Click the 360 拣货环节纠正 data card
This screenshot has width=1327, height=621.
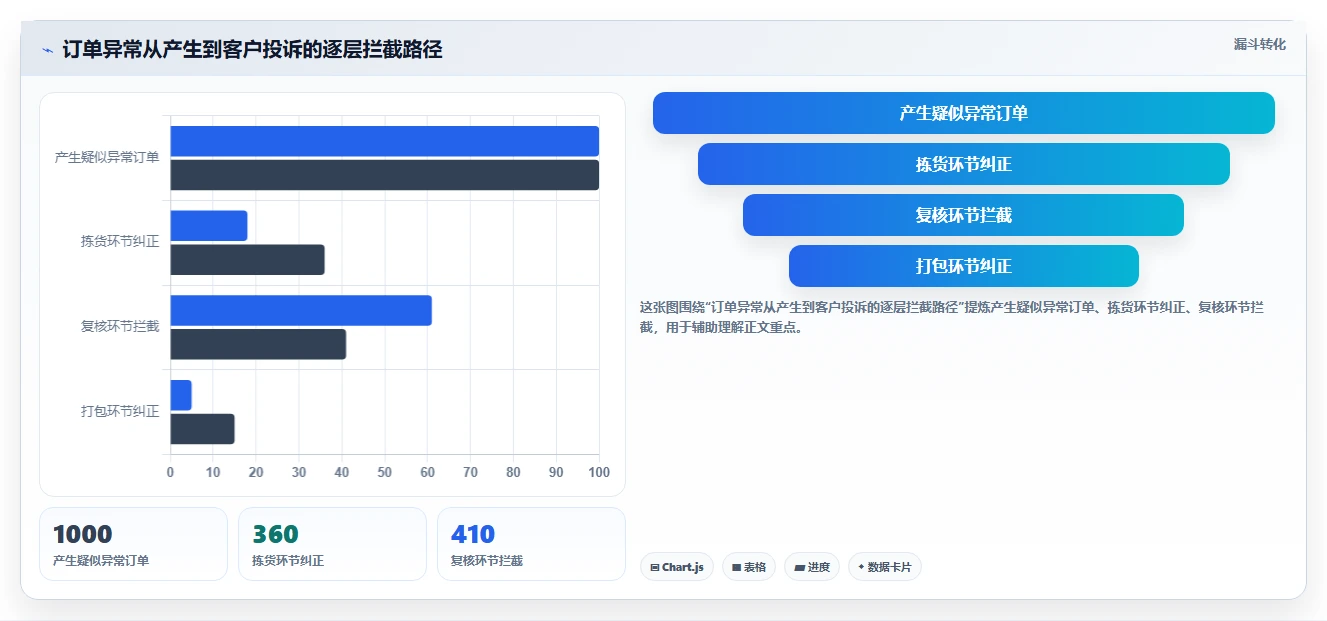(332, 544)
